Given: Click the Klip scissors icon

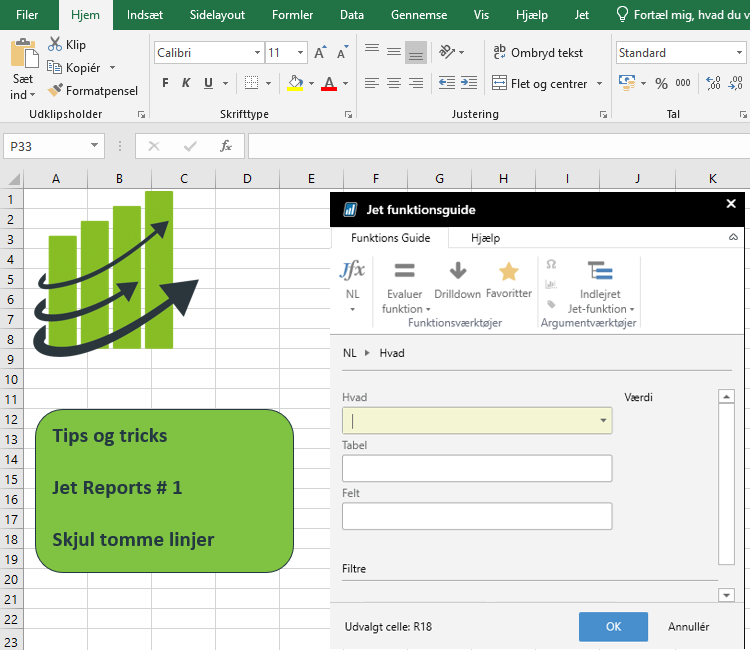Looking at the screenshot, I should 55,45.
